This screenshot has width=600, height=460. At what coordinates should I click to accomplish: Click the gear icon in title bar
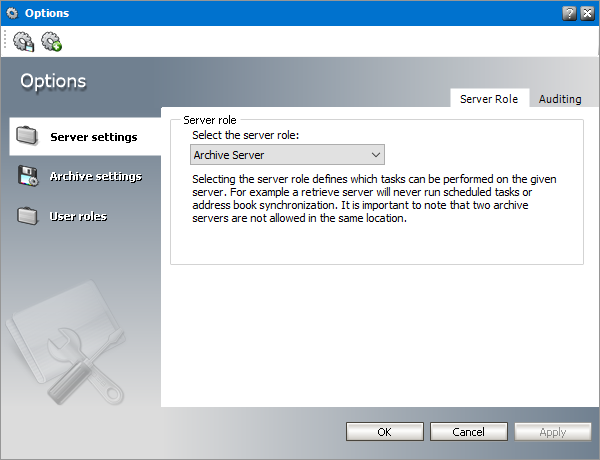coord(12,13)
